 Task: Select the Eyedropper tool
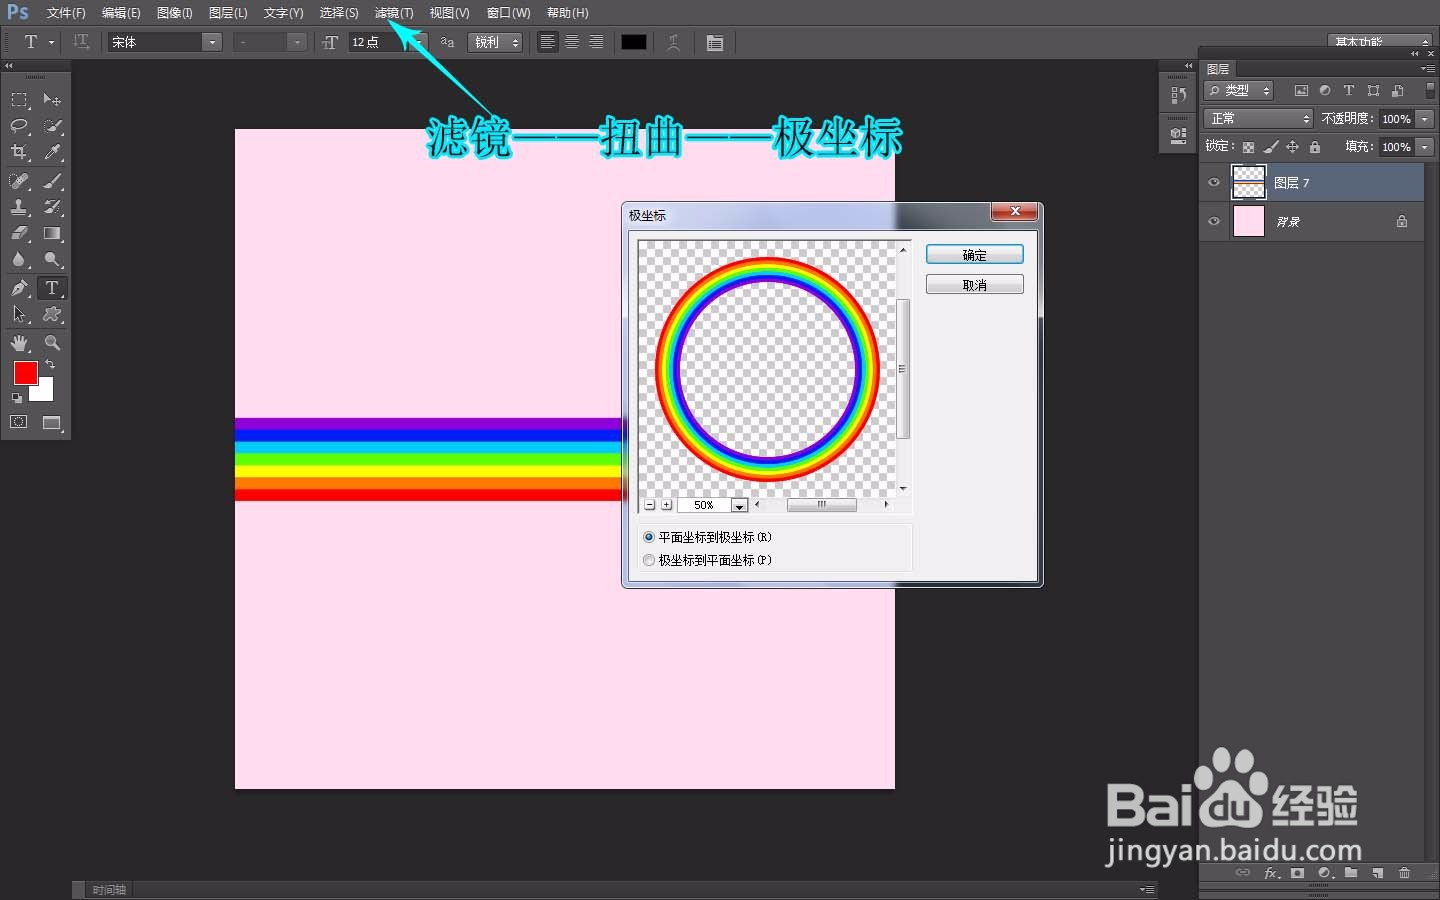tap(52, 152)
